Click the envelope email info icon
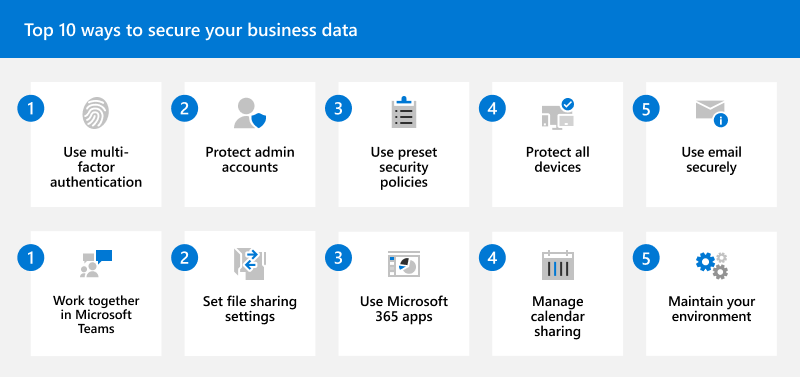This screenshot has width=800, height=377. [712, 113]
